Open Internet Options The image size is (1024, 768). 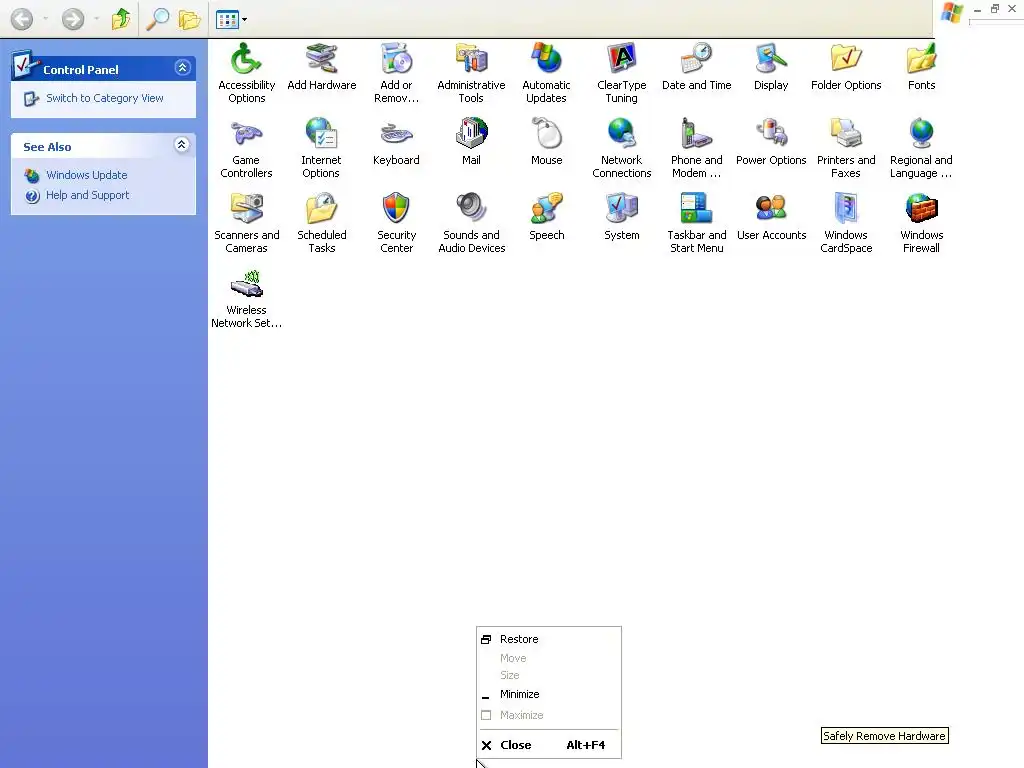click(321, 148)
